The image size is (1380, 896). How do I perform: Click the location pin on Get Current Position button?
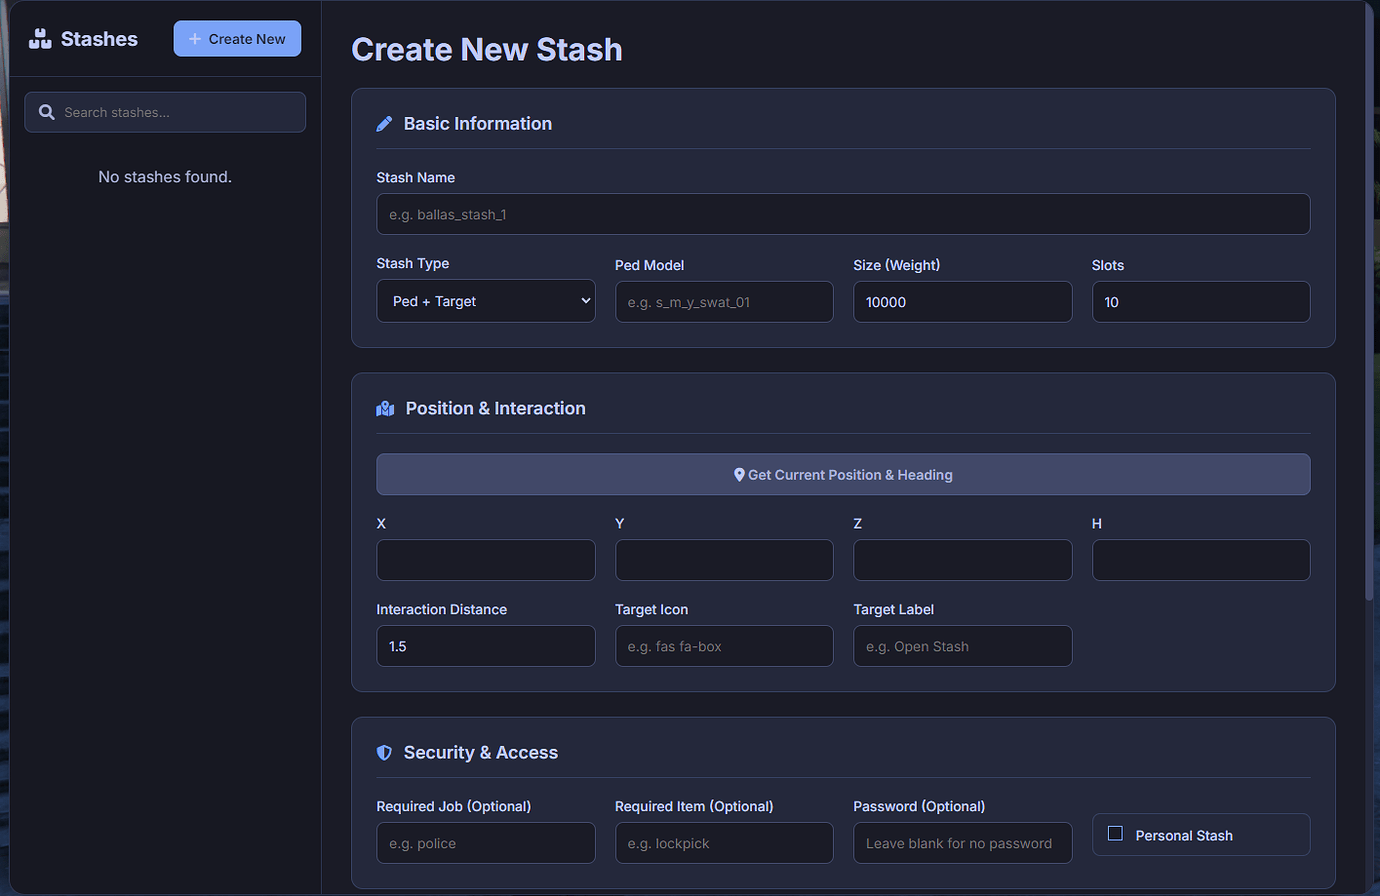click(739, 474)
